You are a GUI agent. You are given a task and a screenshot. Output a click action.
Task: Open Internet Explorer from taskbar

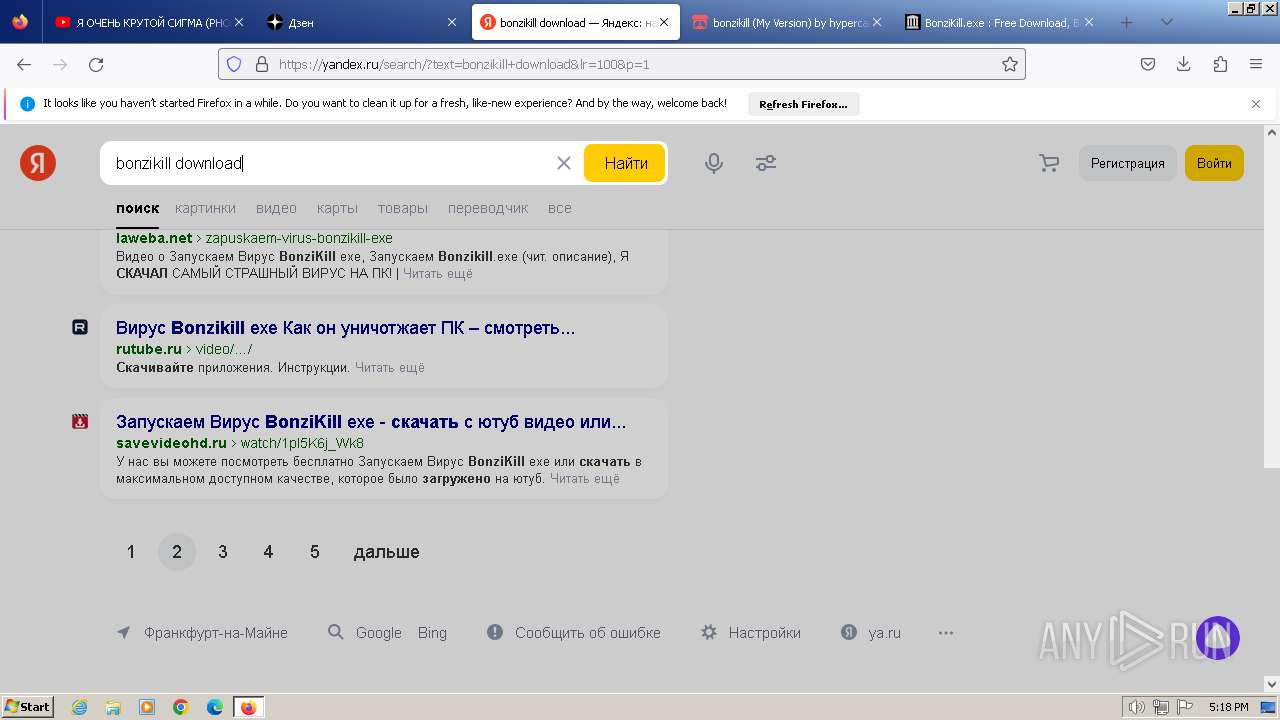coord(80,707)
